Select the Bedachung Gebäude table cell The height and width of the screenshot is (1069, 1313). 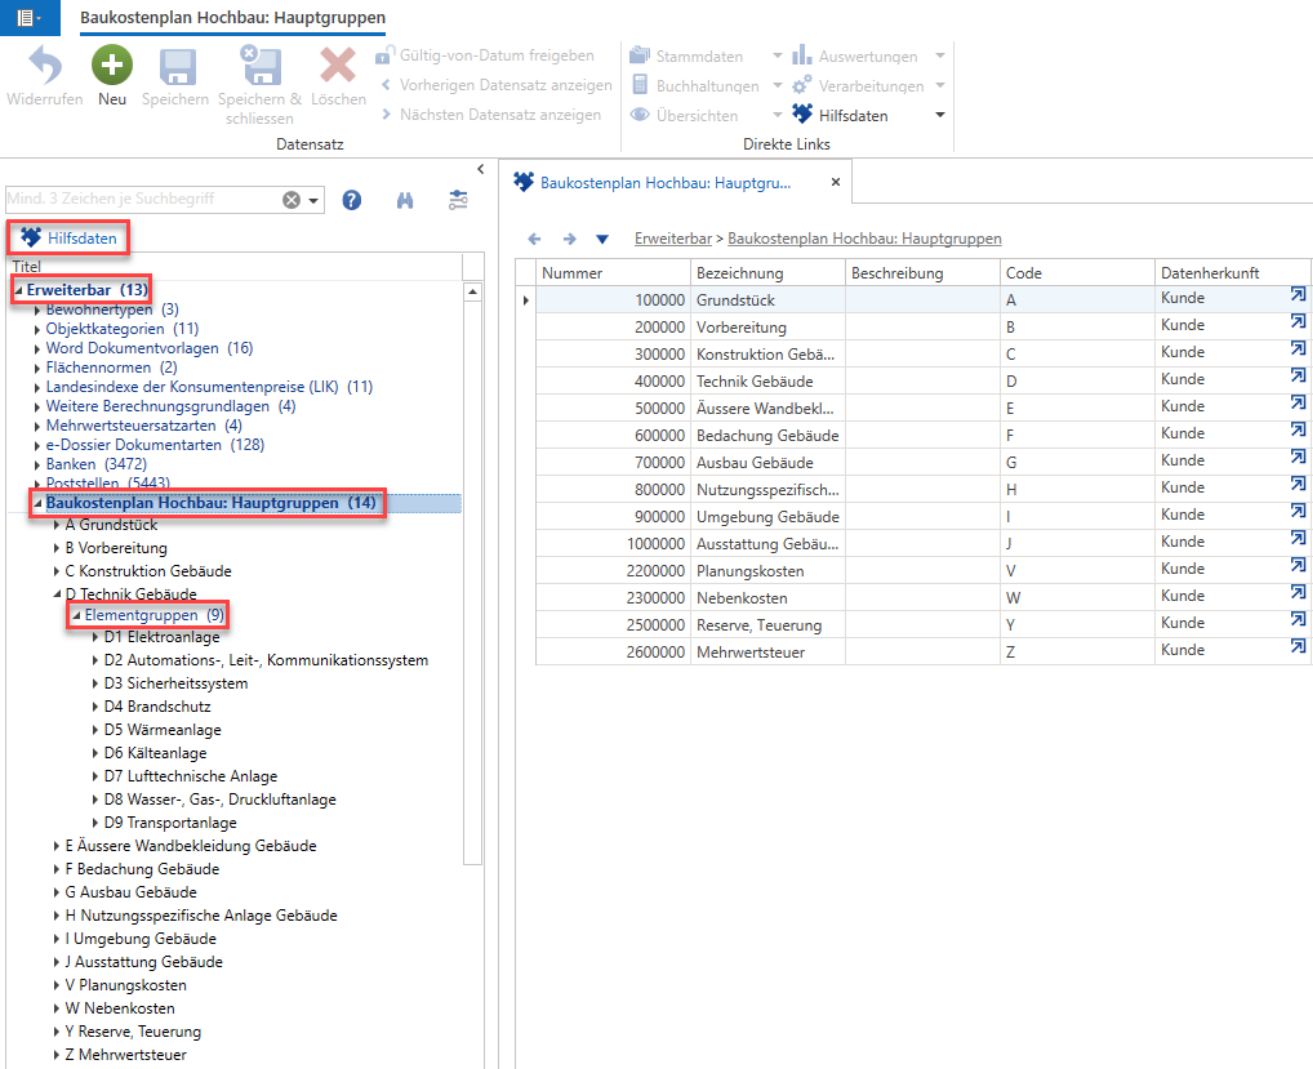click(768, 436)
